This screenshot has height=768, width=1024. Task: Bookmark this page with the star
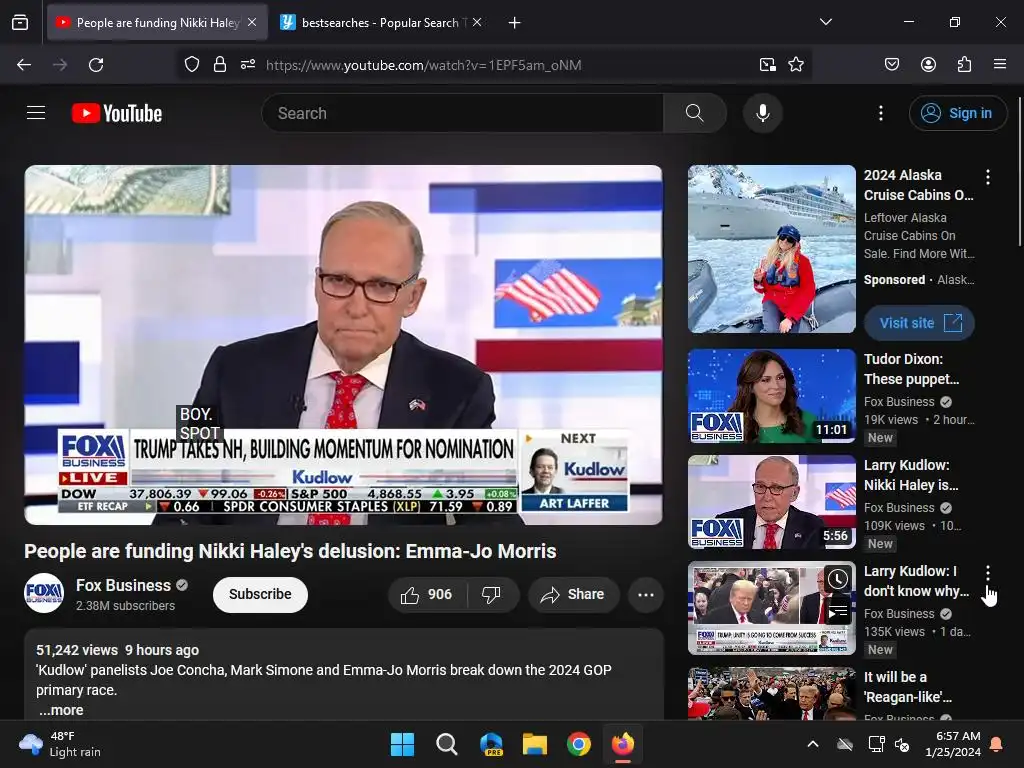[x=796, y=65]
